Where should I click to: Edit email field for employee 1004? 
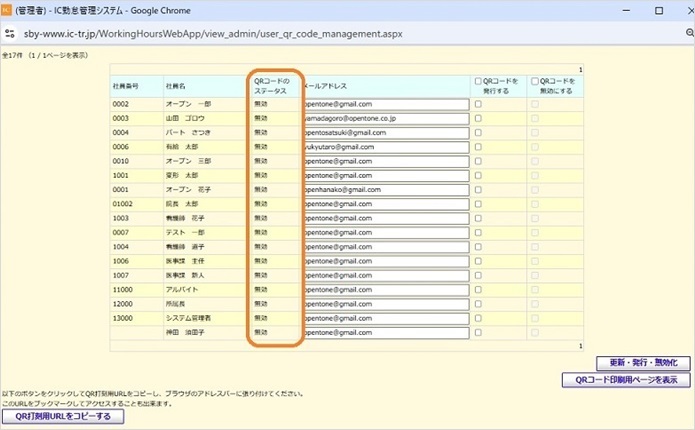point(386,247)
